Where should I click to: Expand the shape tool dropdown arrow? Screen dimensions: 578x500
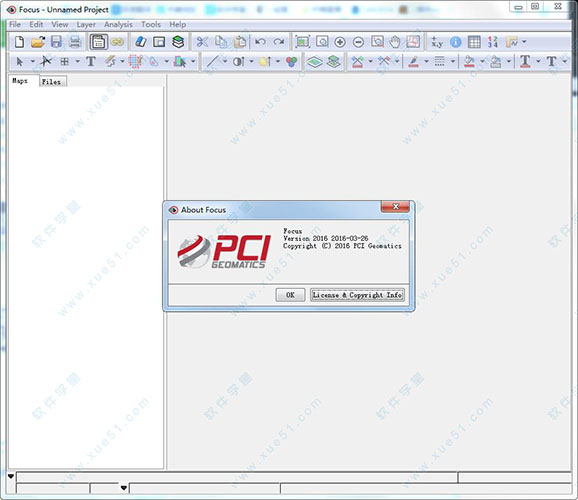pos(166,61)
